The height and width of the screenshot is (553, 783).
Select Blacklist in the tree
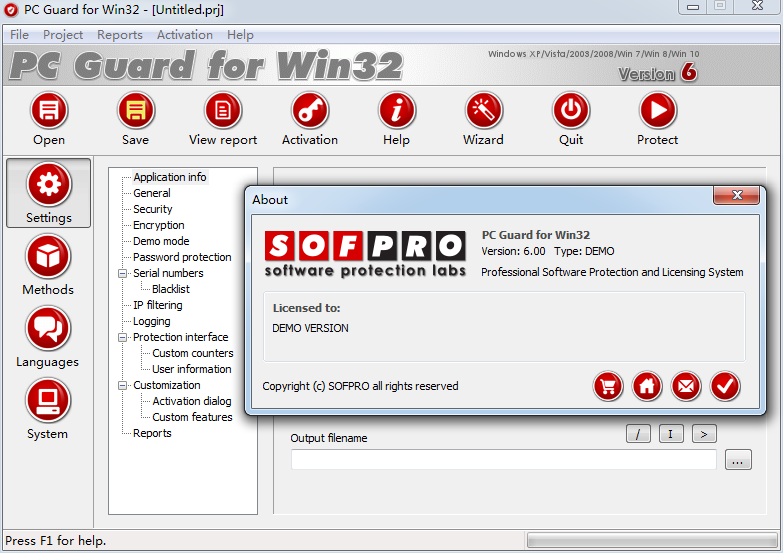(171, 289)
